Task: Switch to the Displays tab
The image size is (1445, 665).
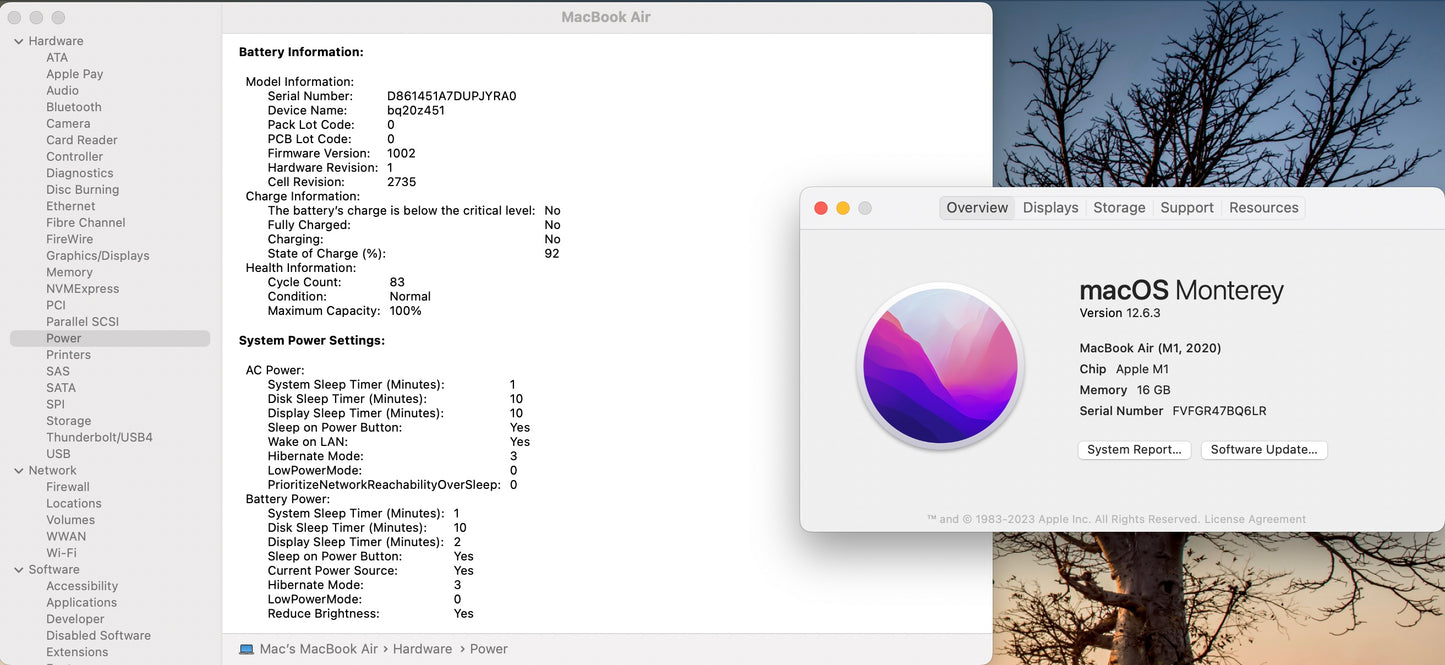Action: [1050, 208]
